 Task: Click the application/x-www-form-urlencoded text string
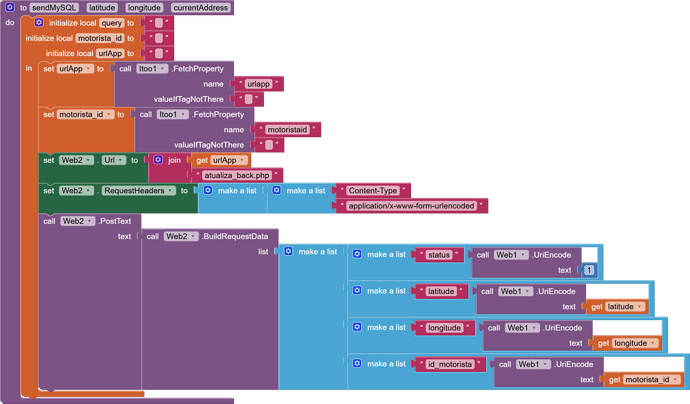tap(411, 206)
